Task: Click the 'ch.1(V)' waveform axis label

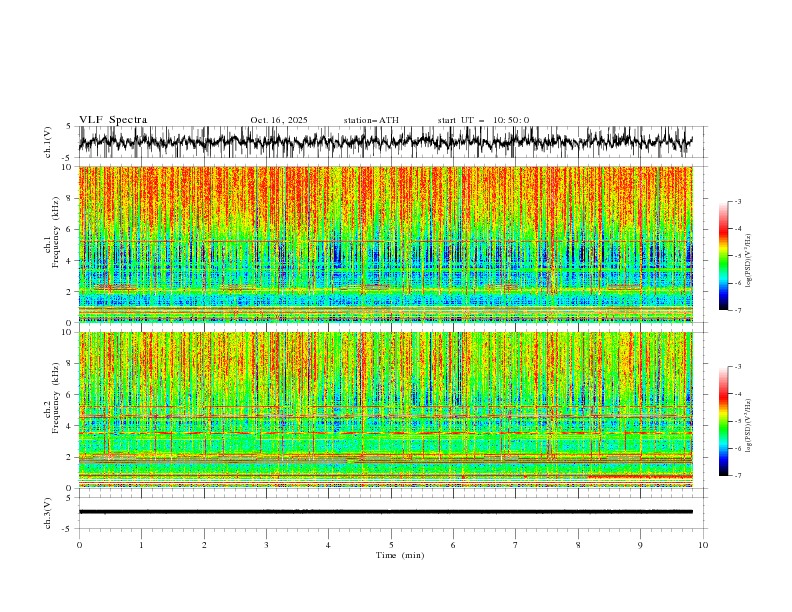Action: 48,142
